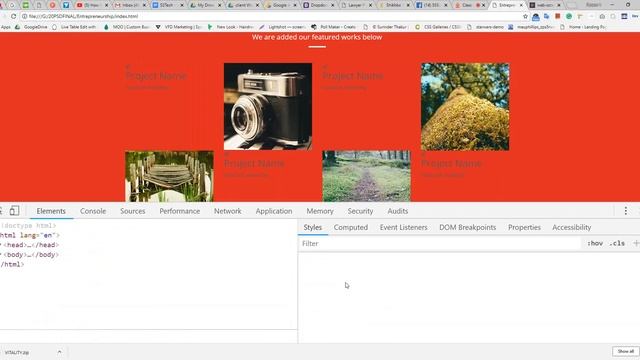The image size is (640, 360).
Task: Close the Facebook tab
Action: click(445, 5)
